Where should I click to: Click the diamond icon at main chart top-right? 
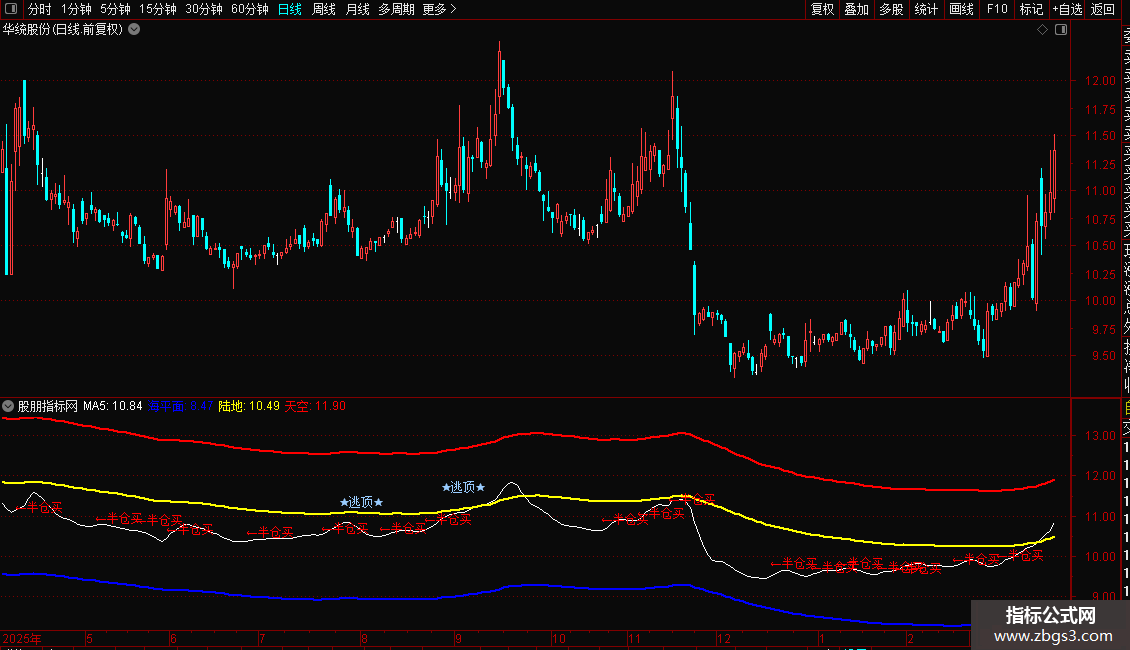(1042, 30)
